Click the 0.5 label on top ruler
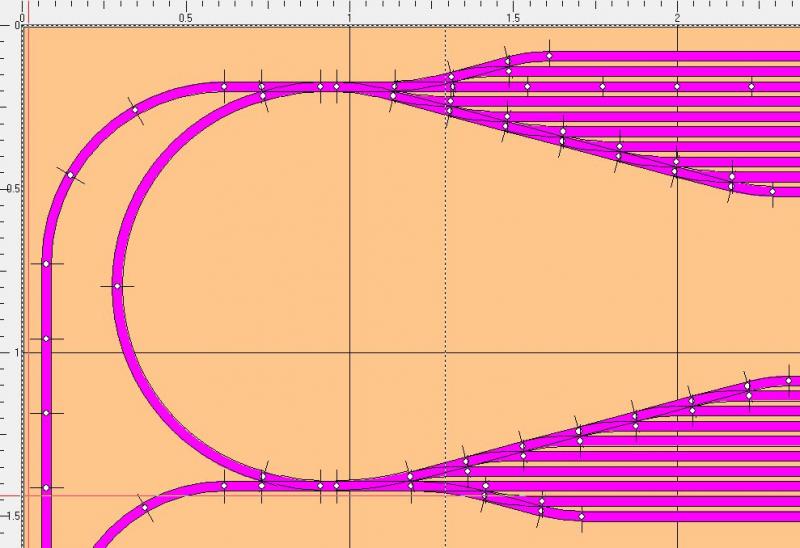The height and width of the screenshot is (548, 800). pos(186,18)
